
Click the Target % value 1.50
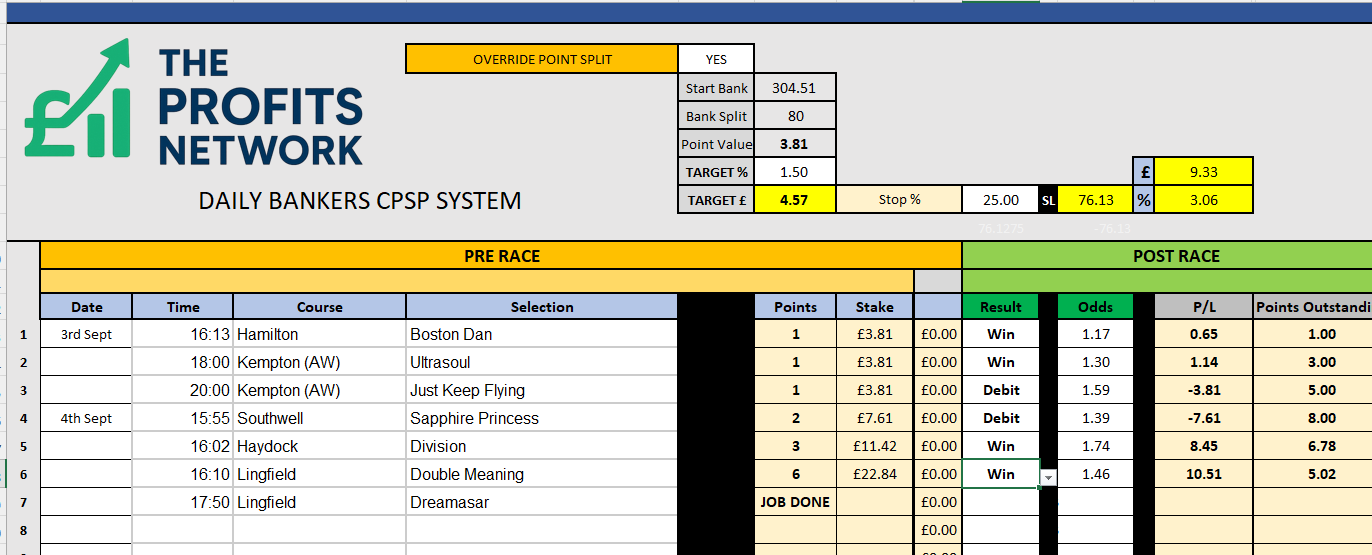[x=794, y=172]
